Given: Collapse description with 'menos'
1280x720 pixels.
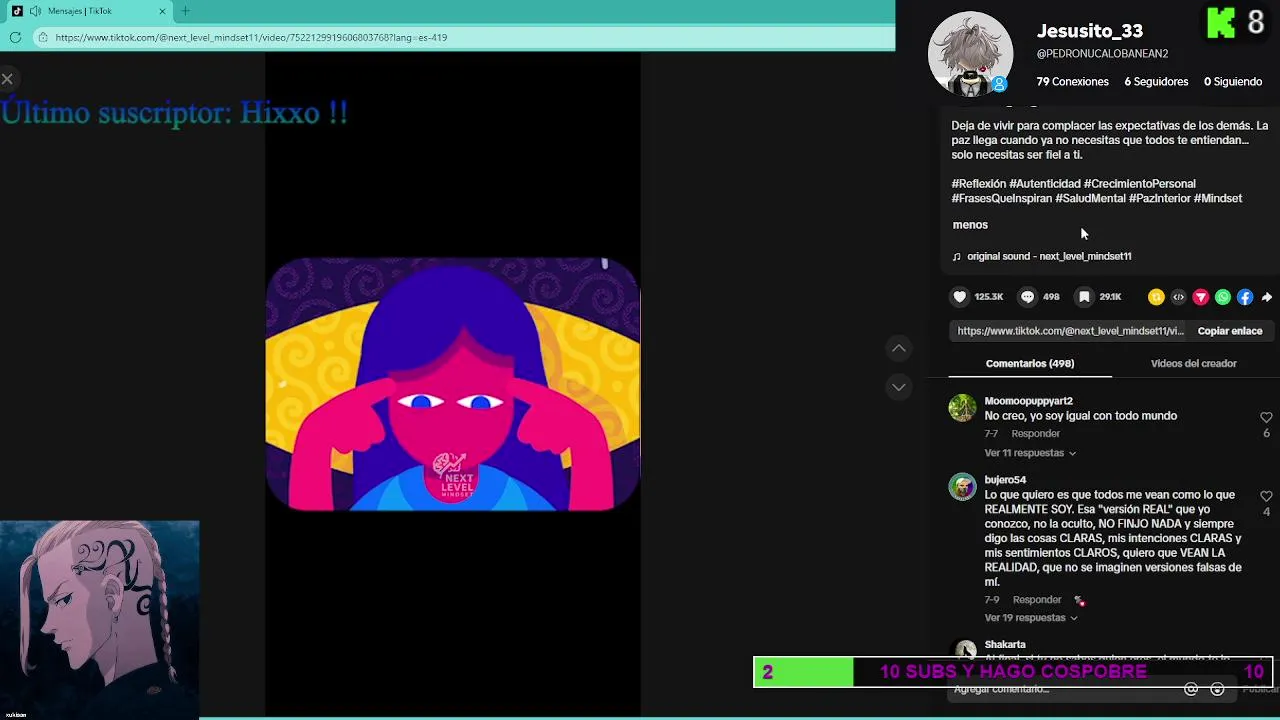Looking at the screenshot, I should click(970, 225).
